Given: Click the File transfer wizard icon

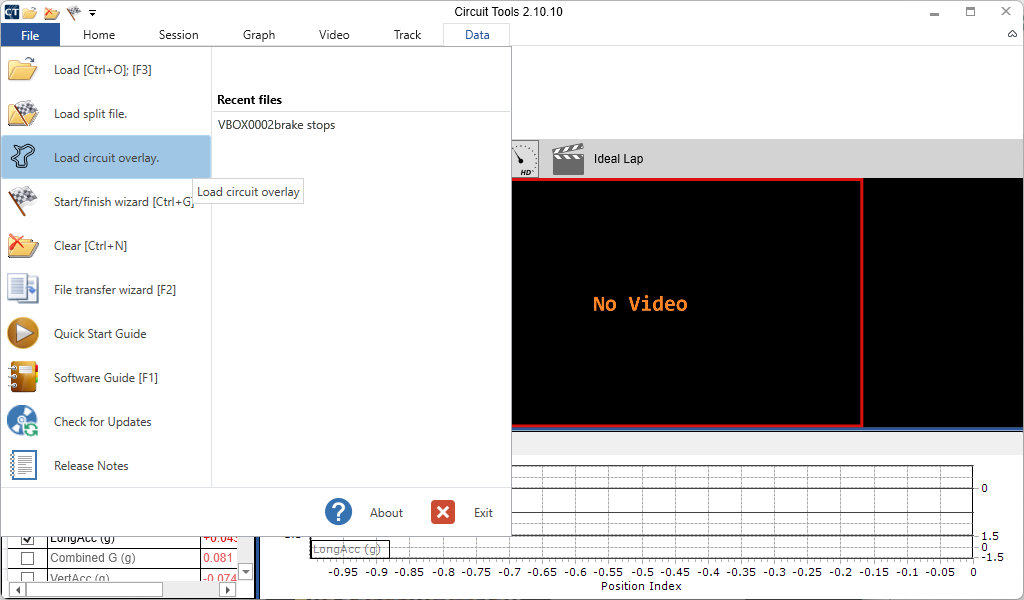Looking at the screenshot, I should click(x=23, y=289).
